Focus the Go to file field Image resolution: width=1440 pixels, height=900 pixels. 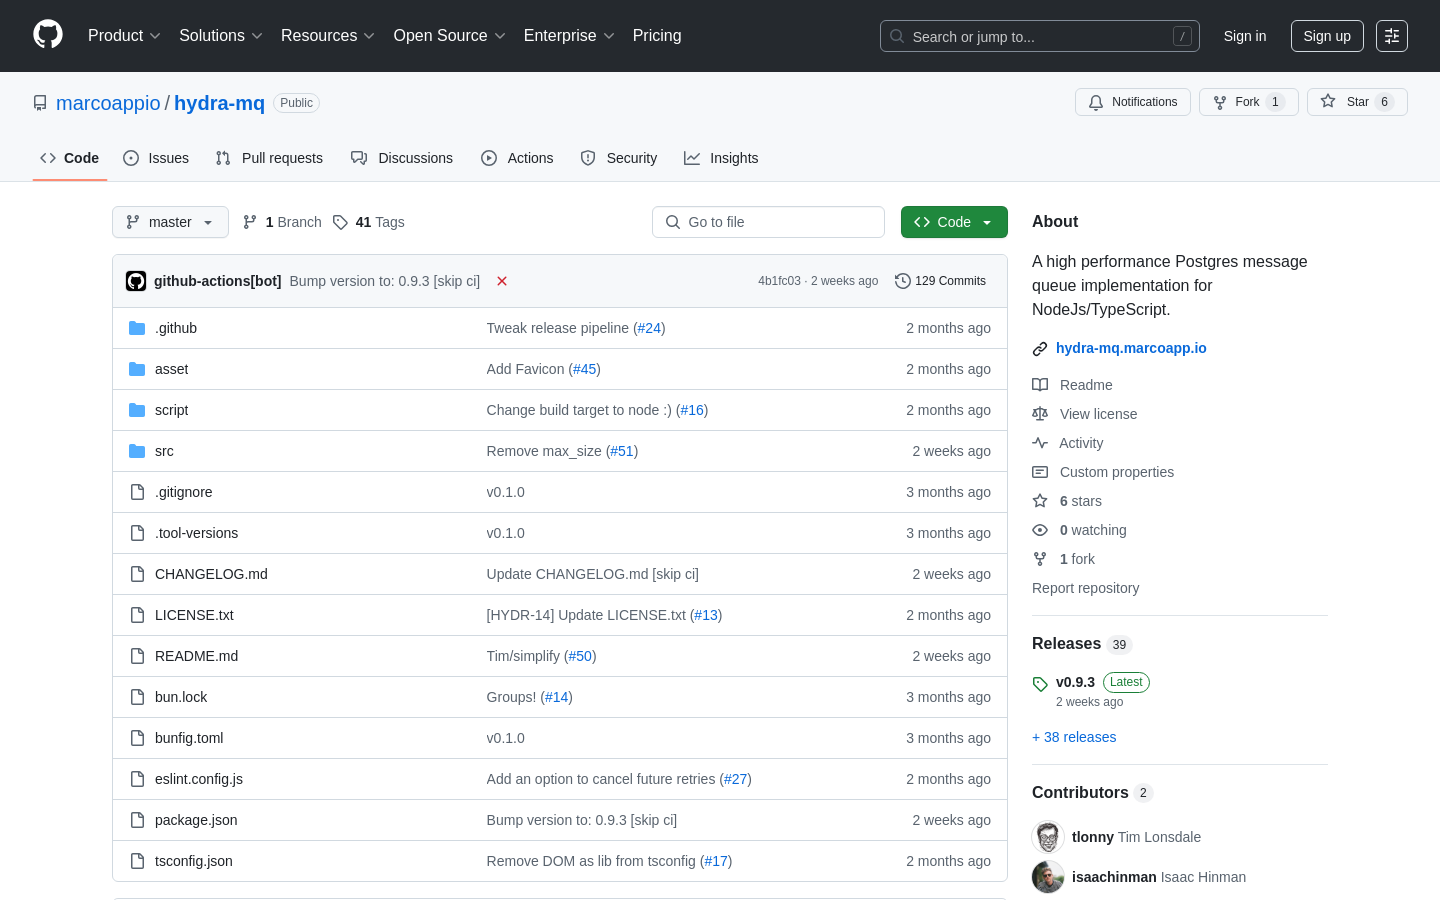[768, 222]
